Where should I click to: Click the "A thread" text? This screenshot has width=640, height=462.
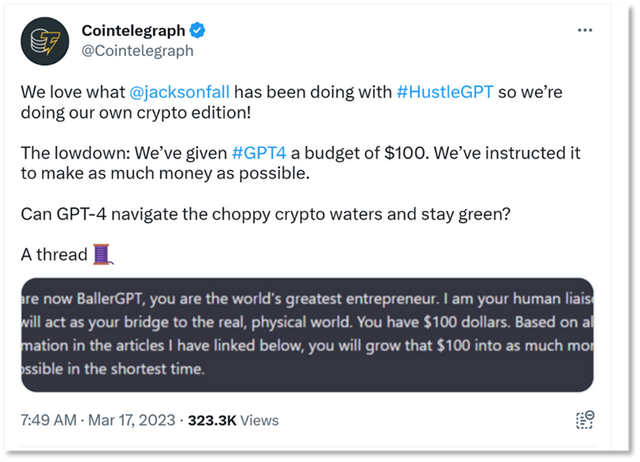click(x=54, y=254)
